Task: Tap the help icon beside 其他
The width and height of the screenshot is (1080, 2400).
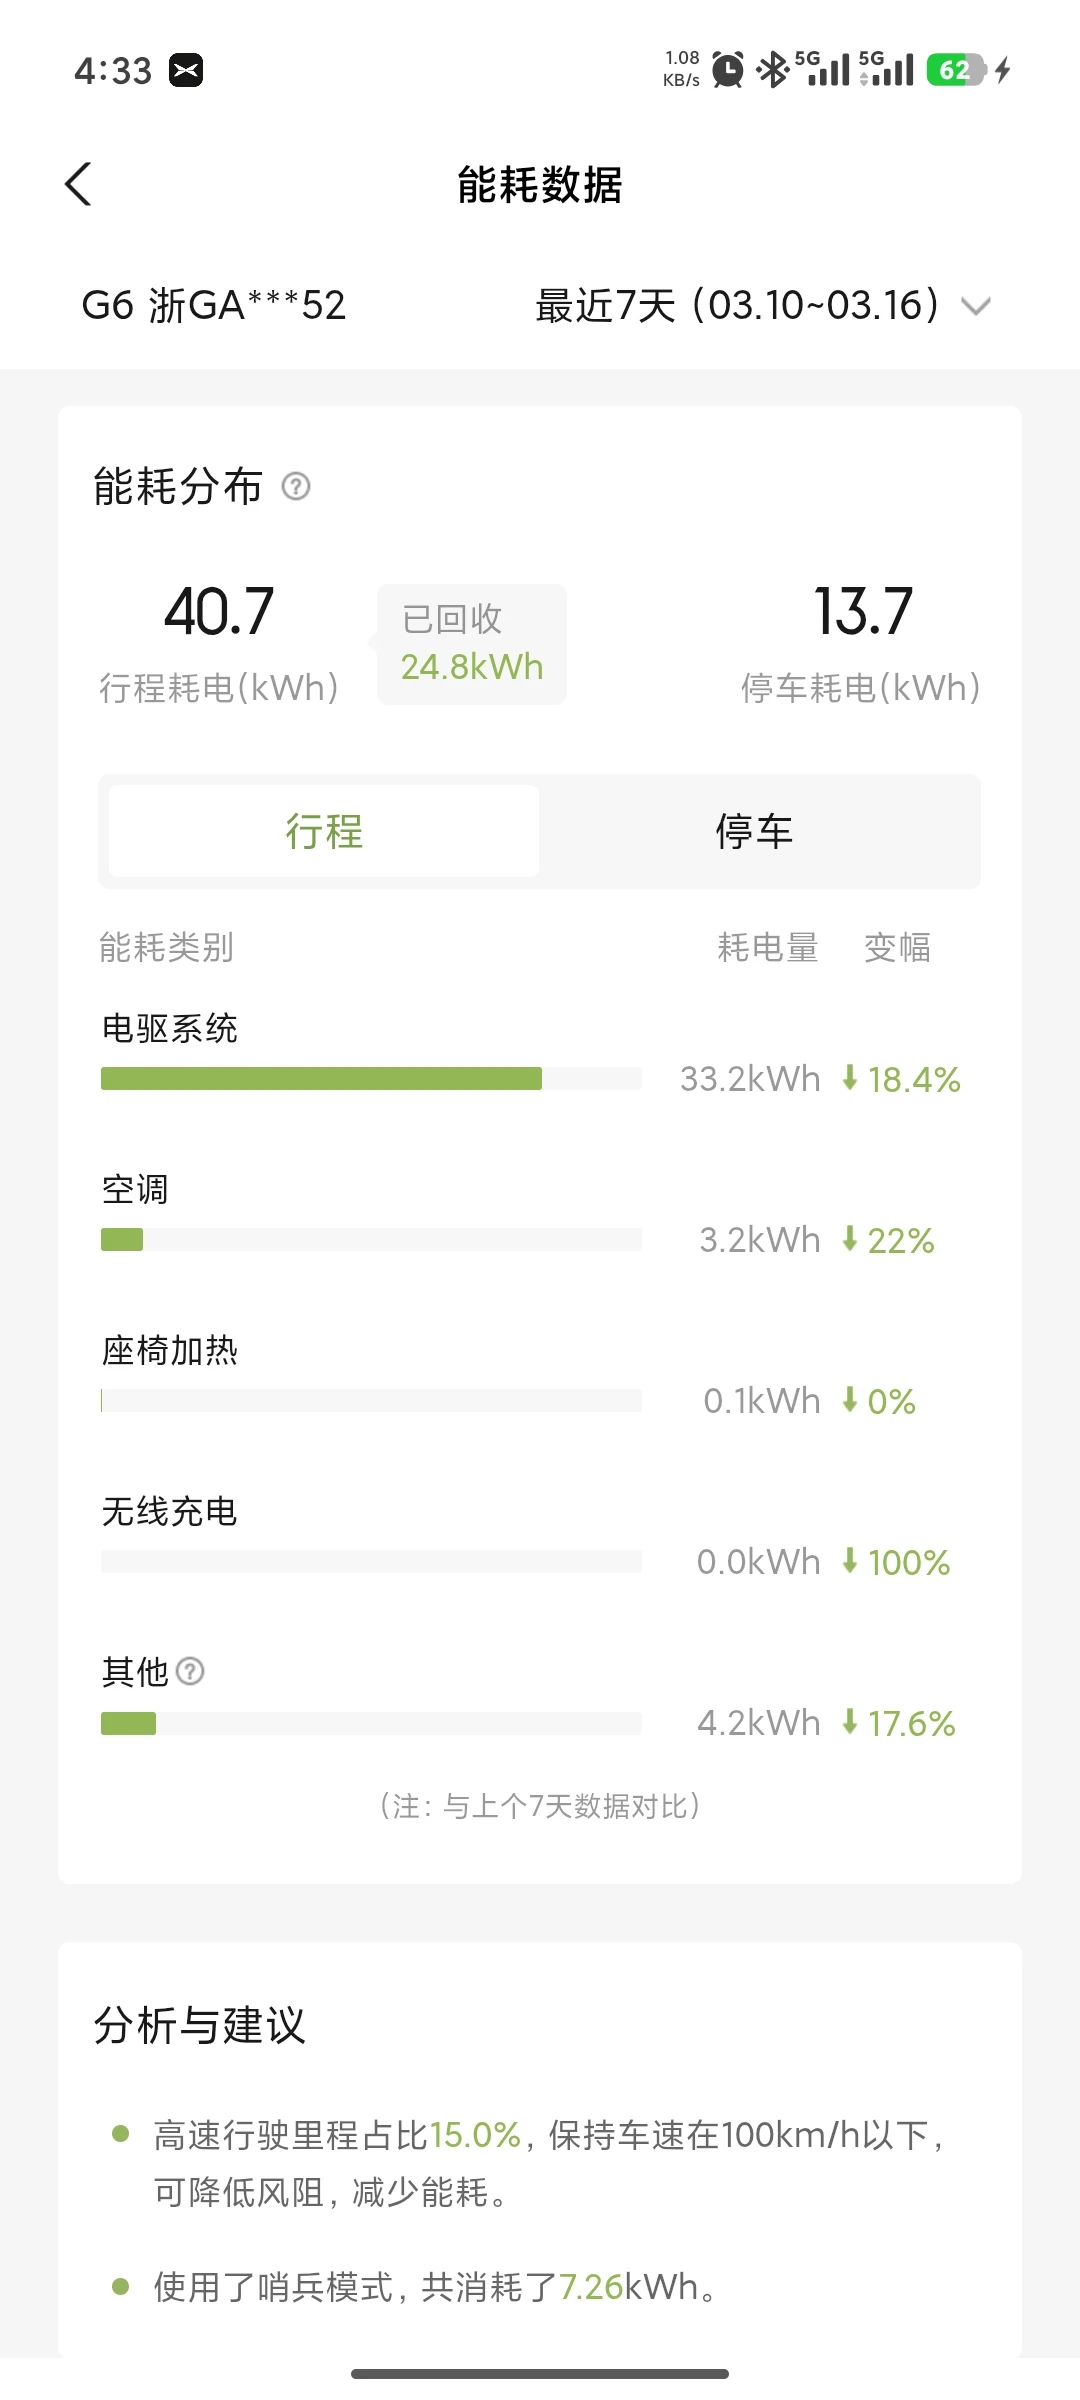Action: (190, 1671)
